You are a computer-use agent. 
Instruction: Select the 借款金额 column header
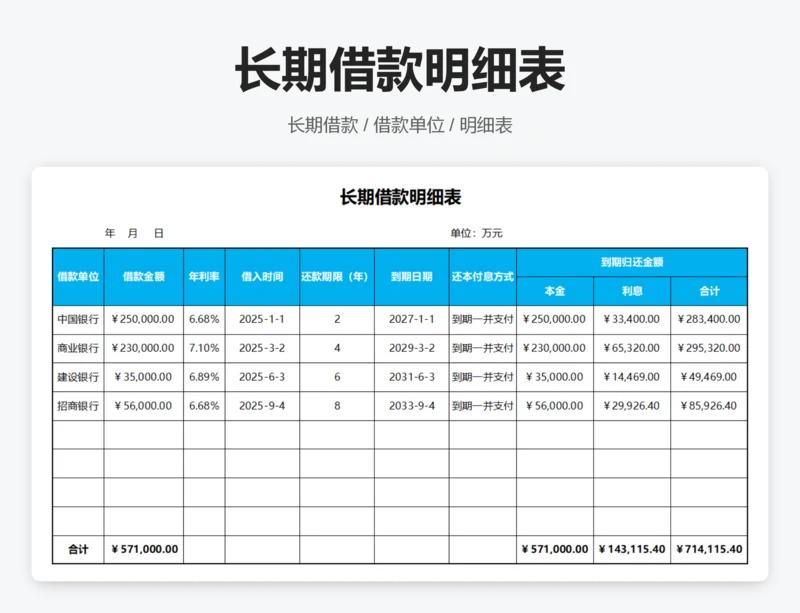(x=143, y=277)
